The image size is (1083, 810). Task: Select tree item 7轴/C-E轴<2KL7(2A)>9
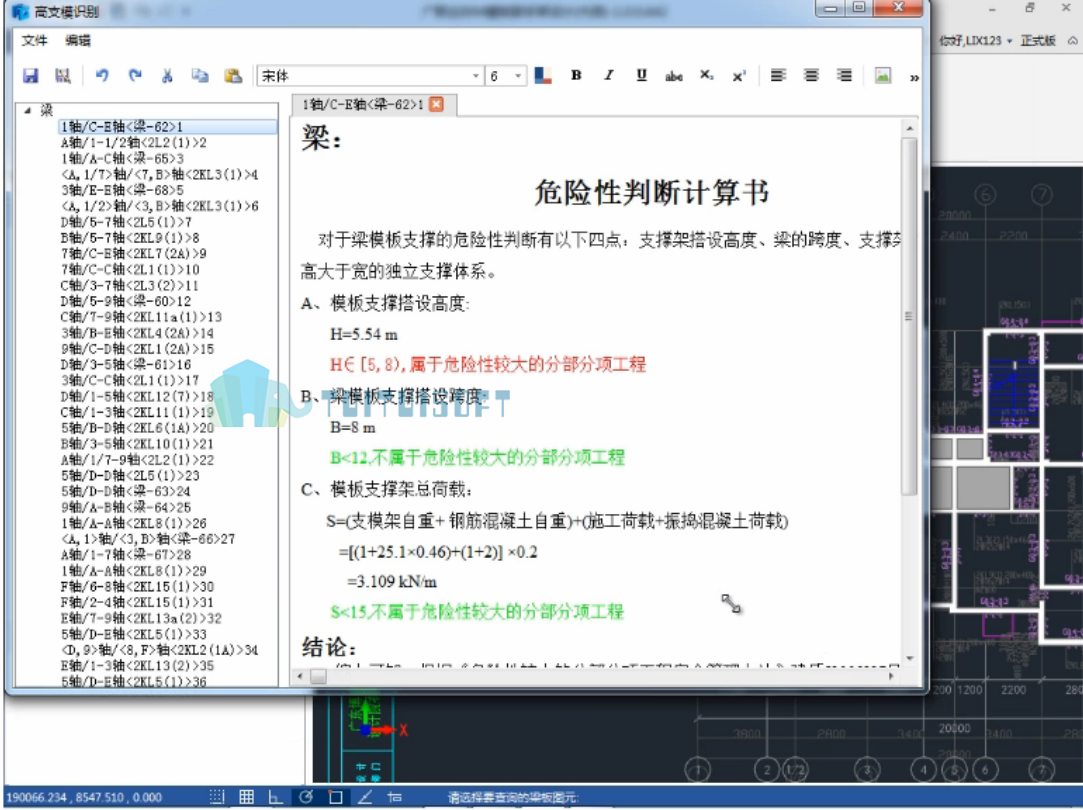133,253
